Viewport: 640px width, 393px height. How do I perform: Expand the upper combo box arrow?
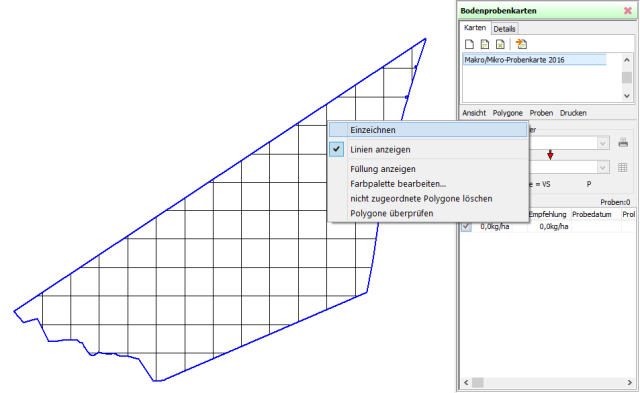point(602,143)
